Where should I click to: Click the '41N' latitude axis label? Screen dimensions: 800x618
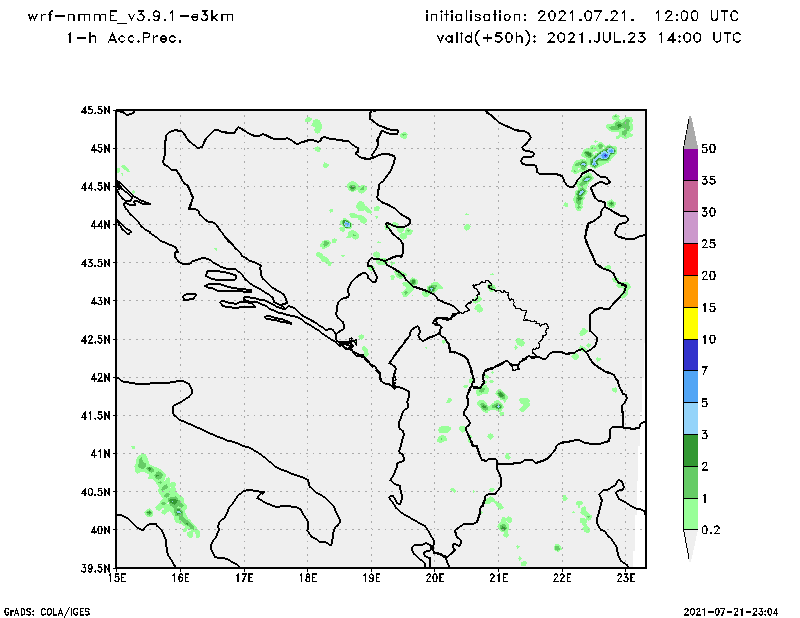[101, 453]
